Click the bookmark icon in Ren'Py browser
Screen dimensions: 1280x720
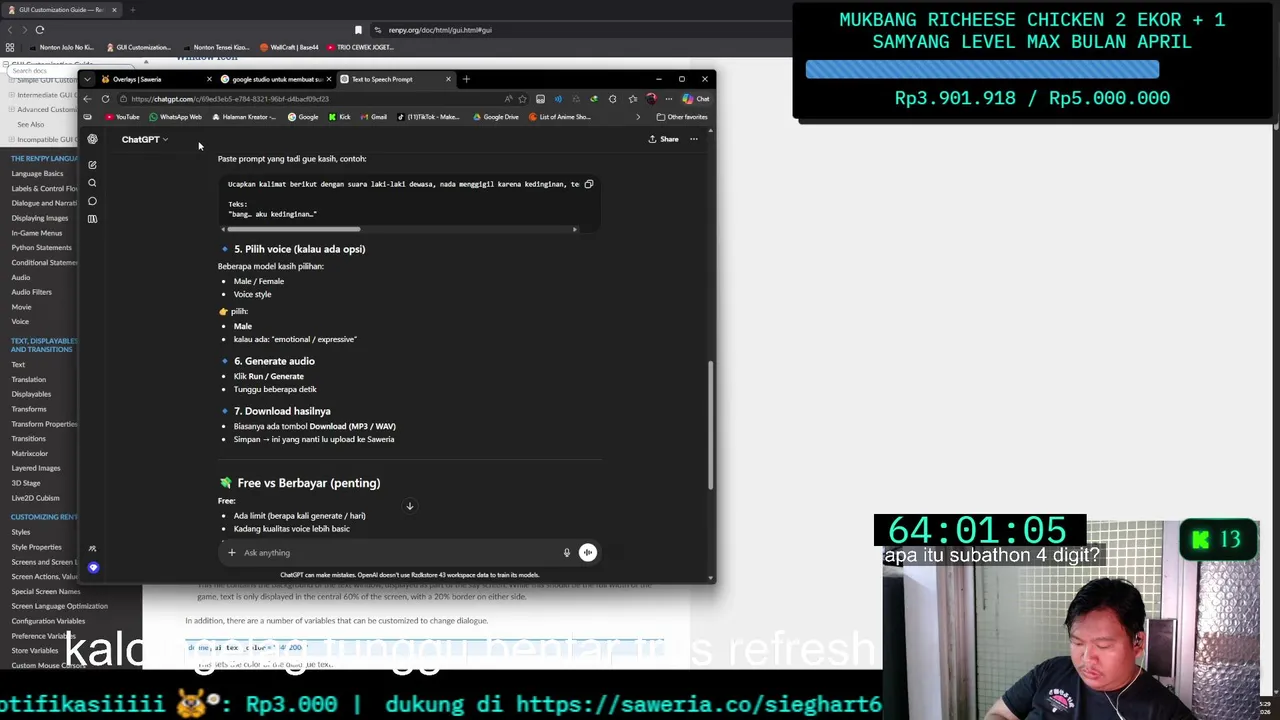[358, 30]
